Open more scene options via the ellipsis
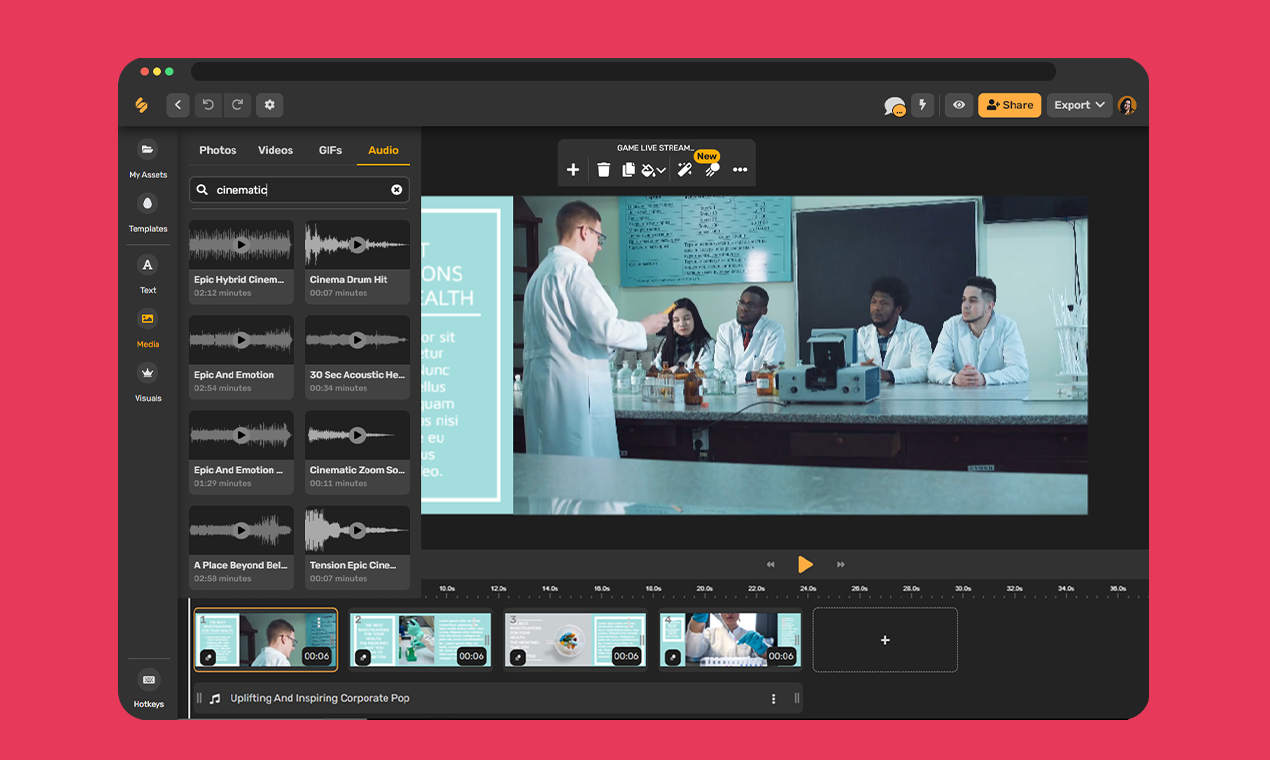Screen dimensions: 1270x760 tap(740, 169)
